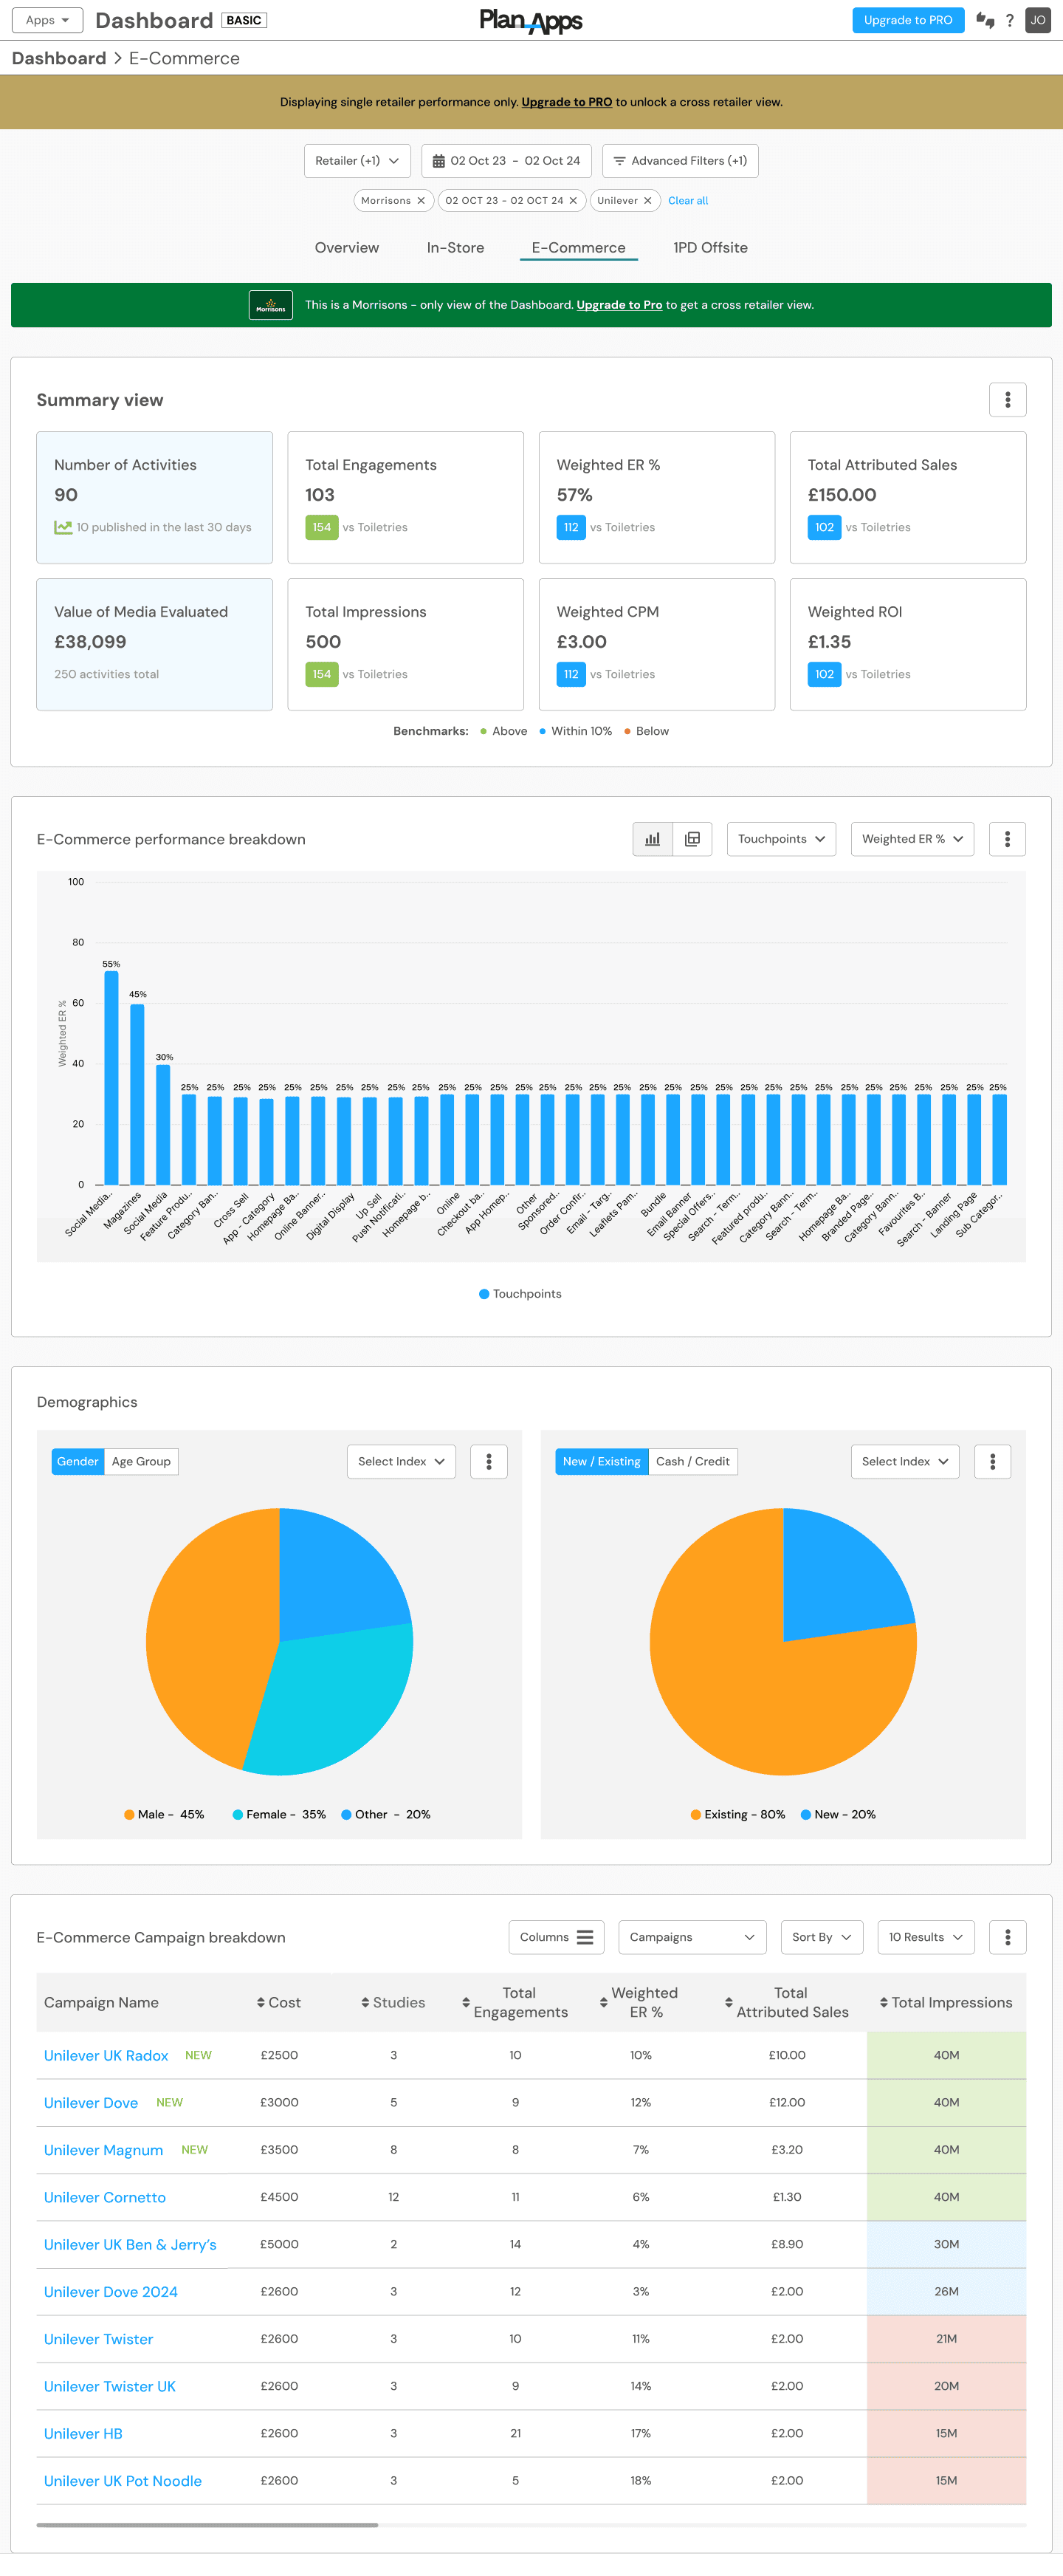Sort table by Studies column arrows
This screenshot has width=1063, height=2576.
366,2002
